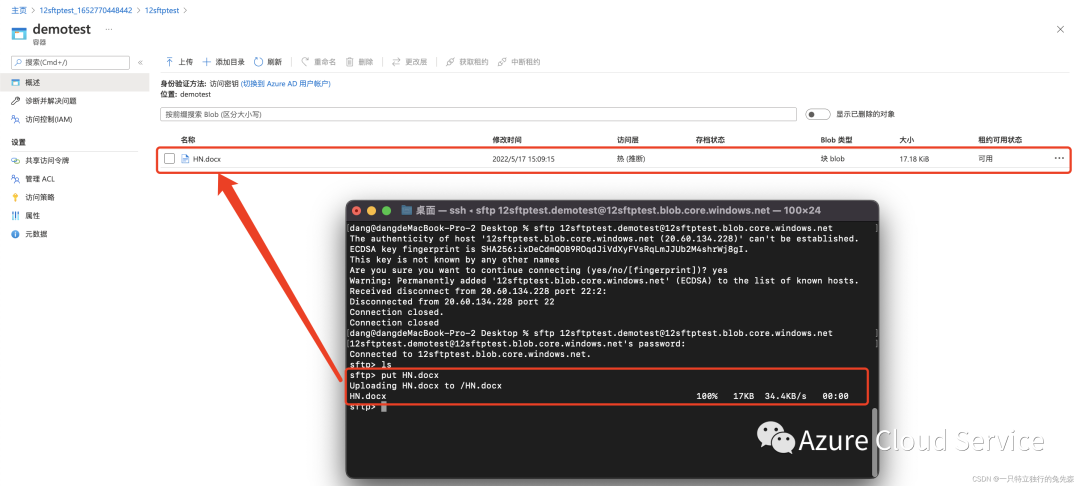Click the swap arrows icon beside 更改层
The image size is (1080, 486).
point(396,62)
